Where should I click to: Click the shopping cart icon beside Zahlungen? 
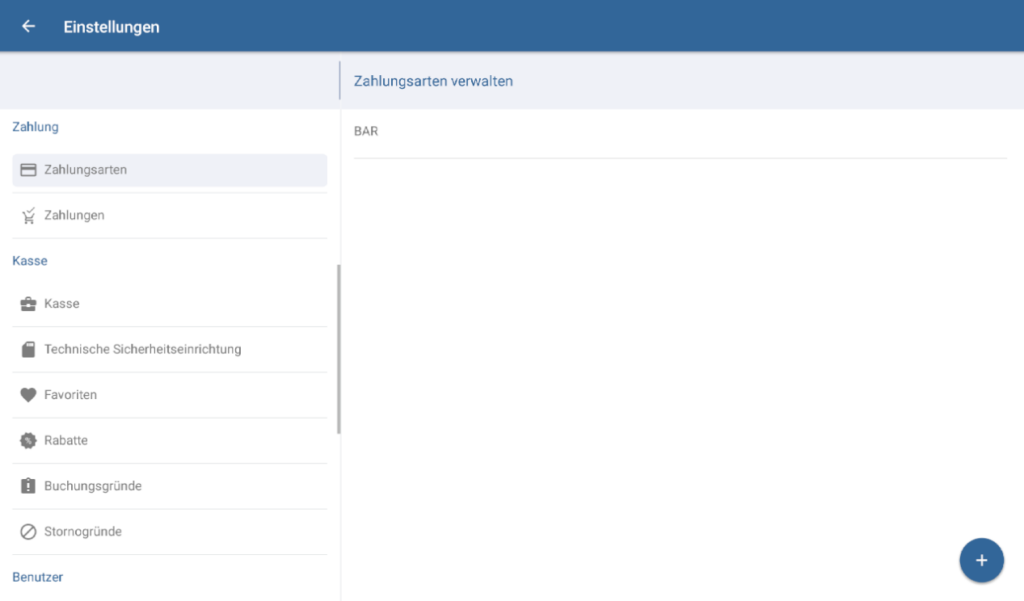(x=28, y=215)
